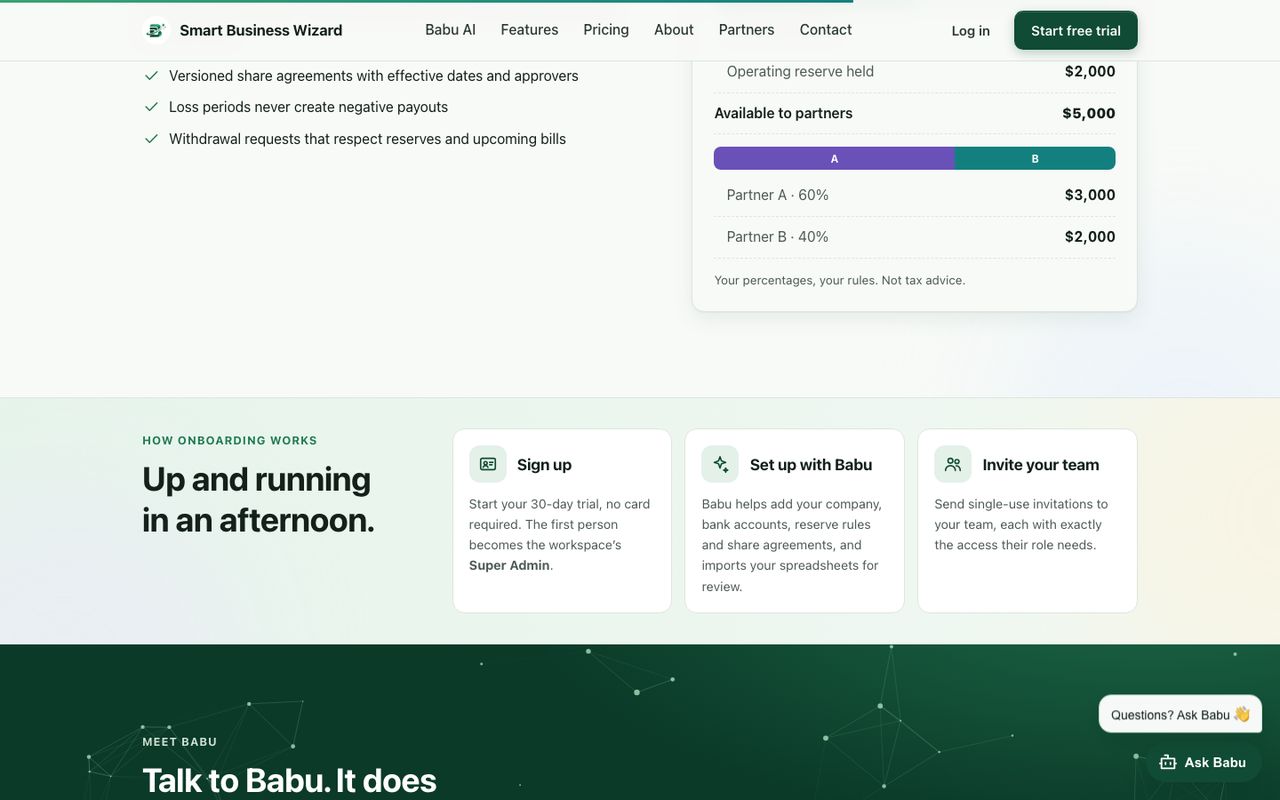
Task: Go to the Contact page
Action: [826, 30]
